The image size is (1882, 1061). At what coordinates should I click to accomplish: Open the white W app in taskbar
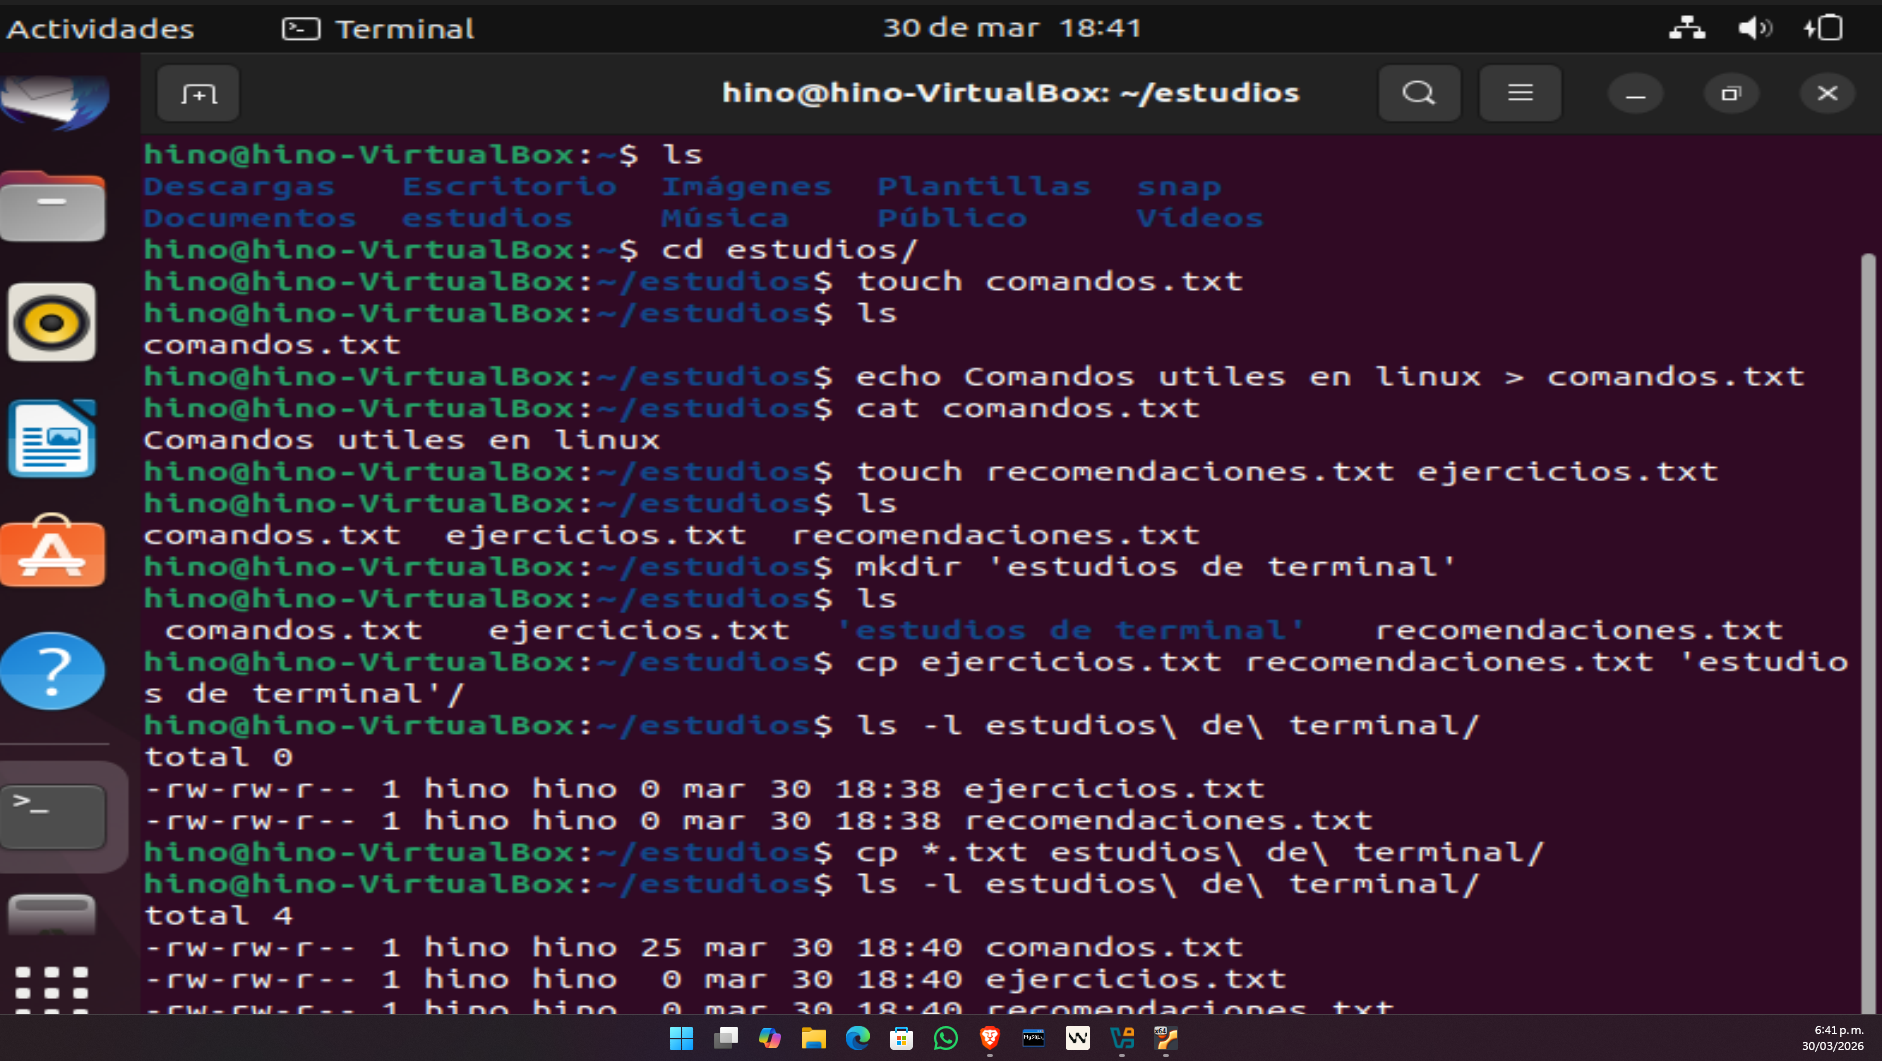click(1078, 1039)
